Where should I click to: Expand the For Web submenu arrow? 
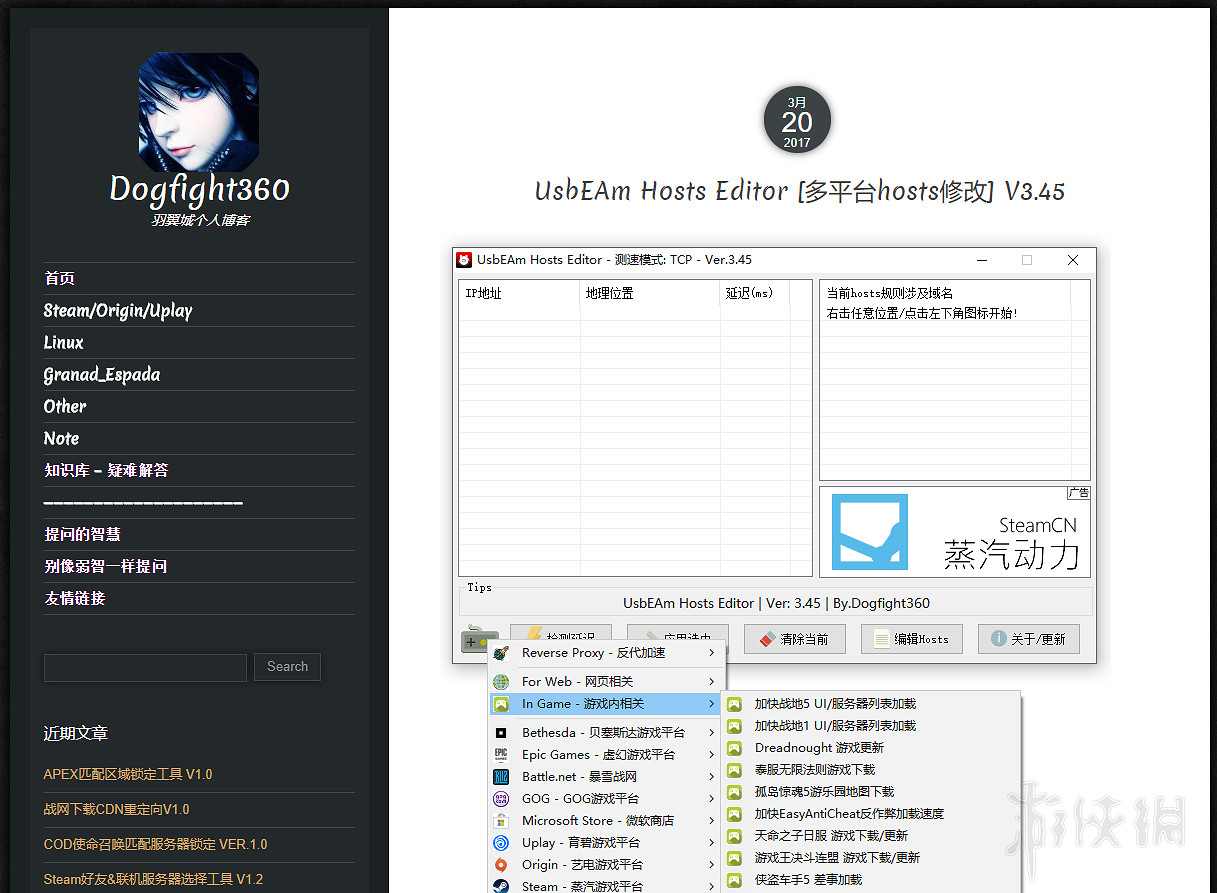coord(712,682)
